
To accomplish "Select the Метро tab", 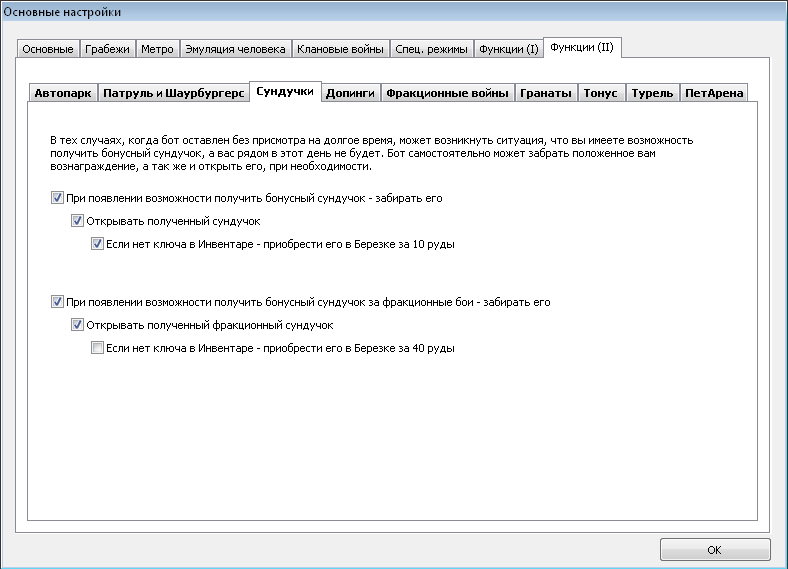I will point(157,49).
